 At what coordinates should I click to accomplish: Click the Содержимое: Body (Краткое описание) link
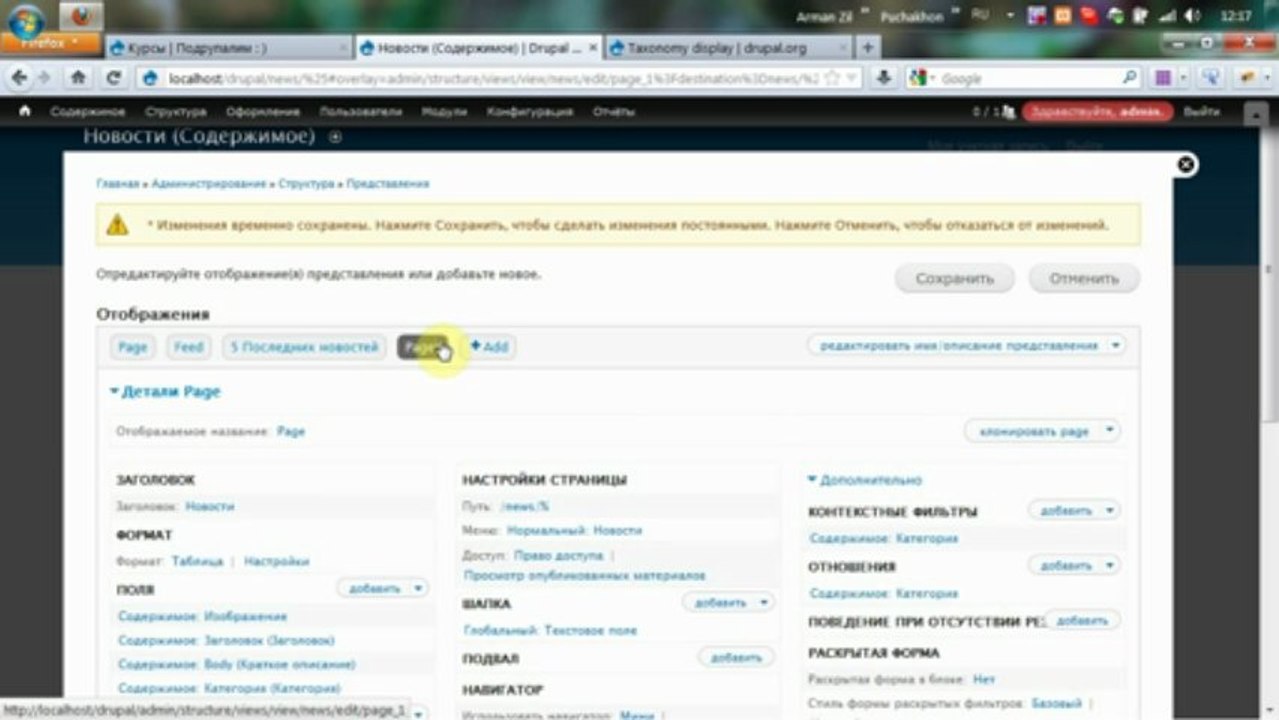236,664
